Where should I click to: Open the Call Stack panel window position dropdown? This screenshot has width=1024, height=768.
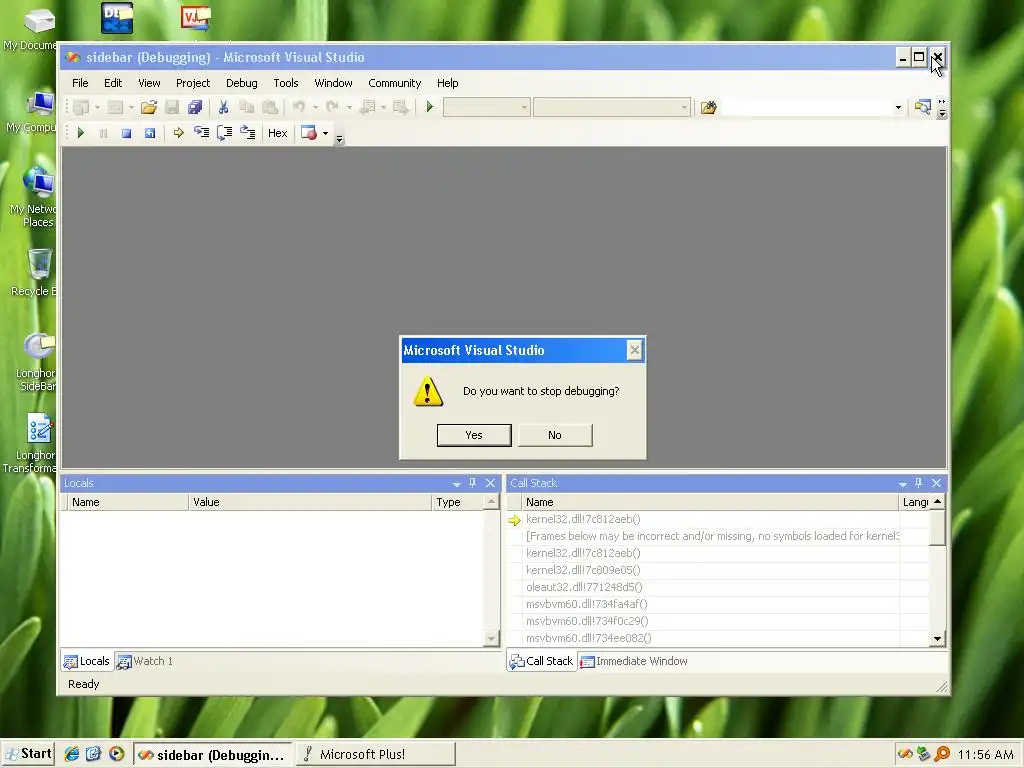(x=903, y=484)
